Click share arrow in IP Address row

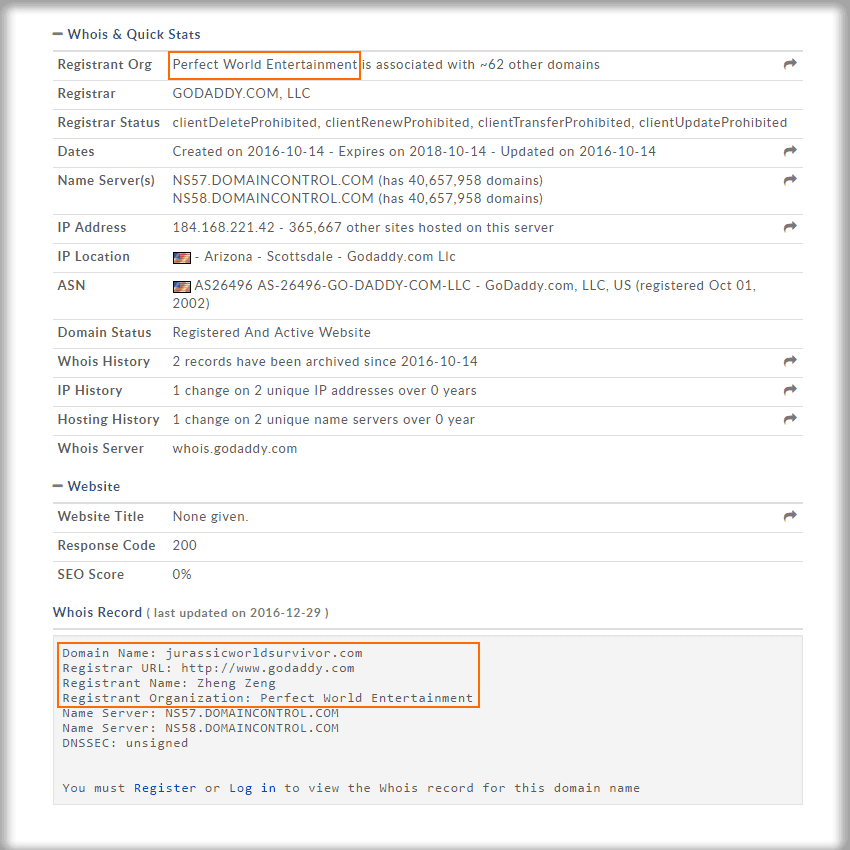click(790, 227)
